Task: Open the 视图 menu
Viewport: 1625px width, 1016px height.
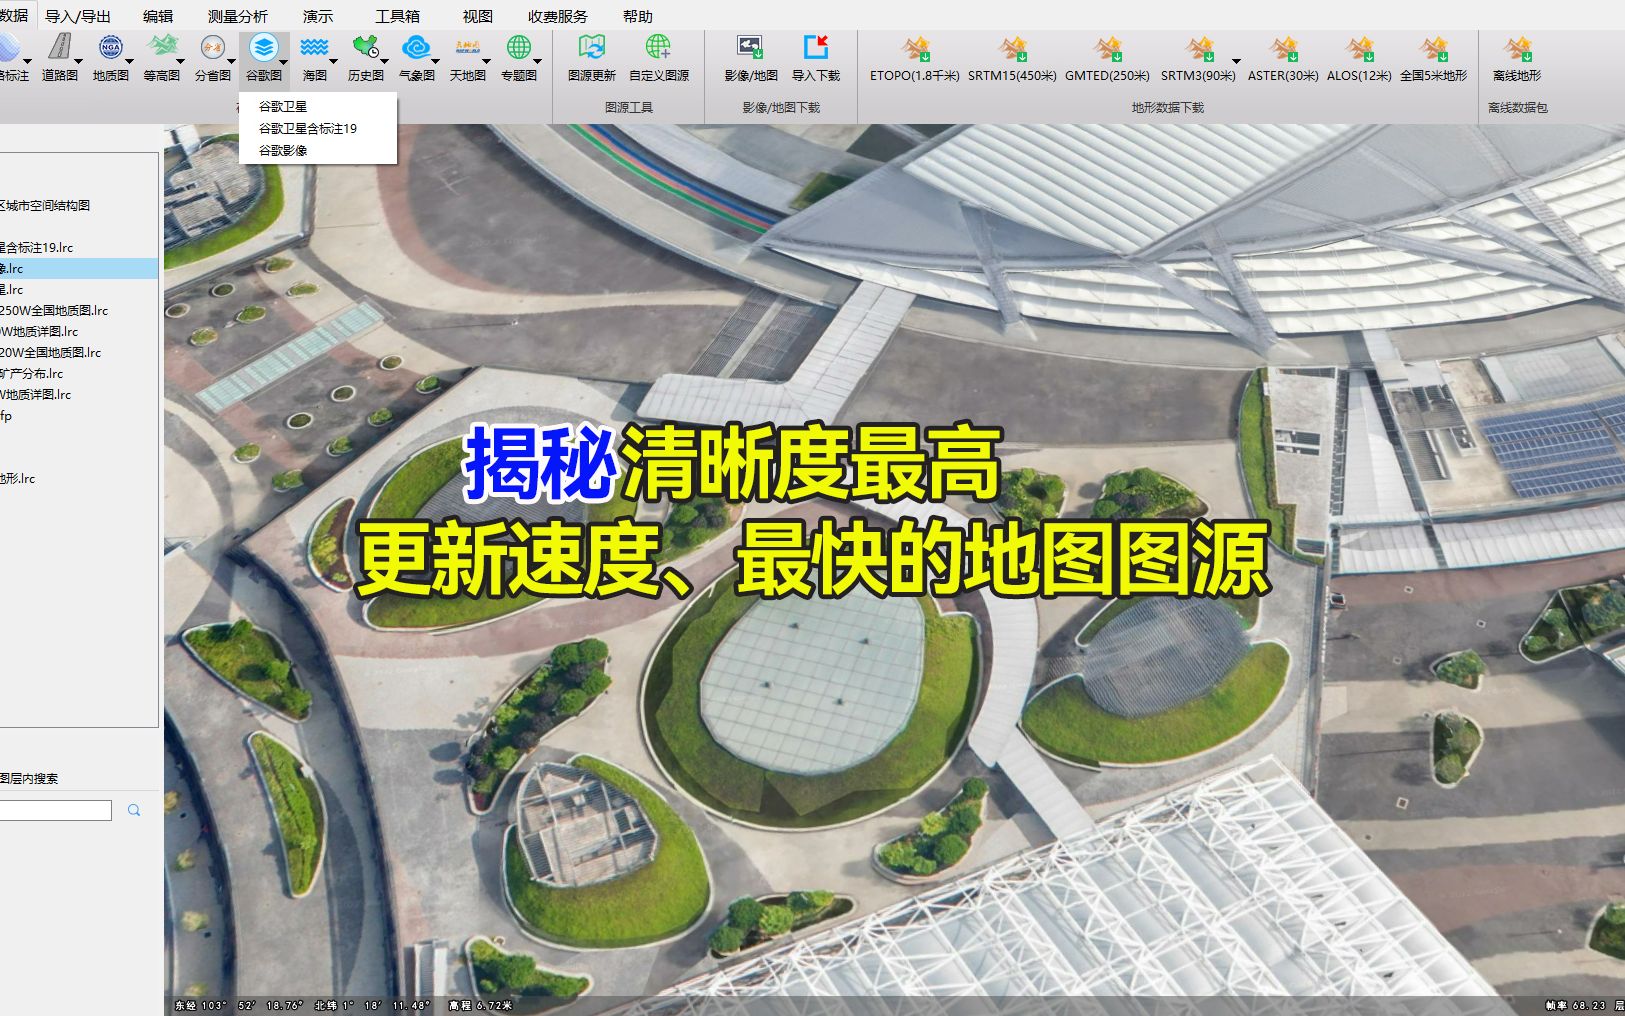Action: click(478, 16)
